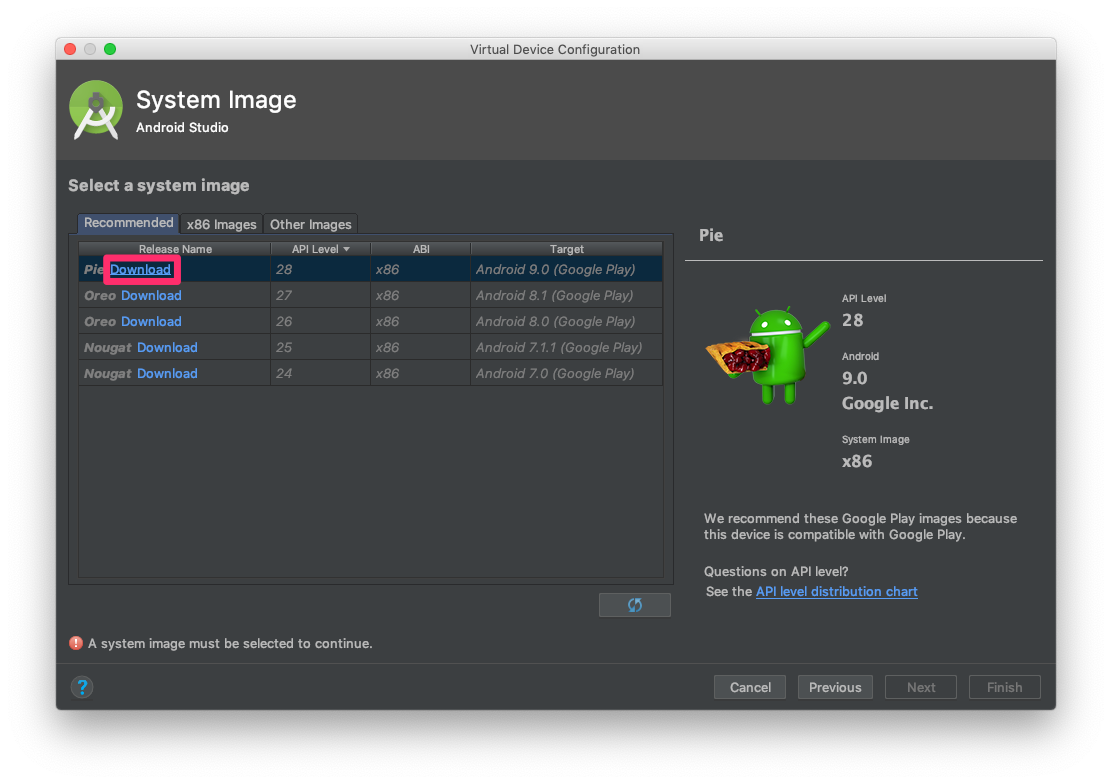Click the Target column header
The height and width of the screenshot is (784, 1112).
coord(567,249)
